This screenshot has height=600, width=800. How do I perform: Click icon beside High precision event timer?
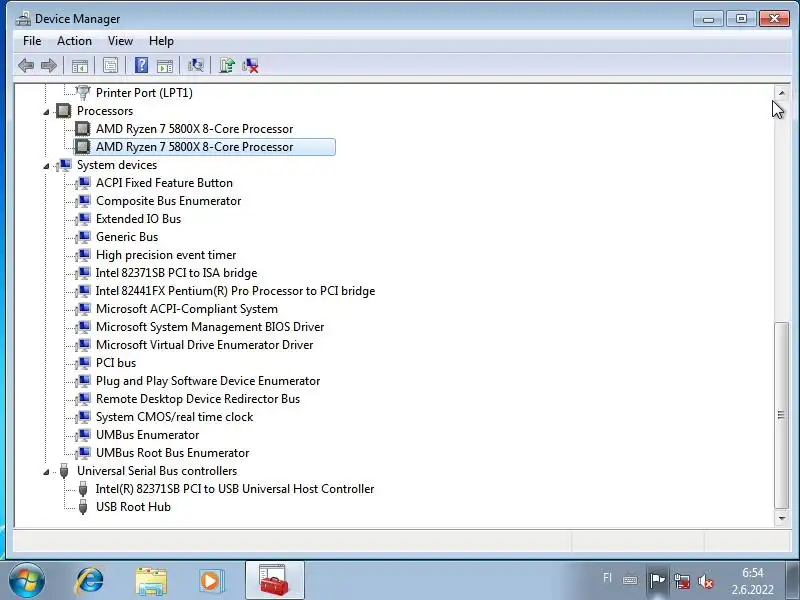point(83,255)
